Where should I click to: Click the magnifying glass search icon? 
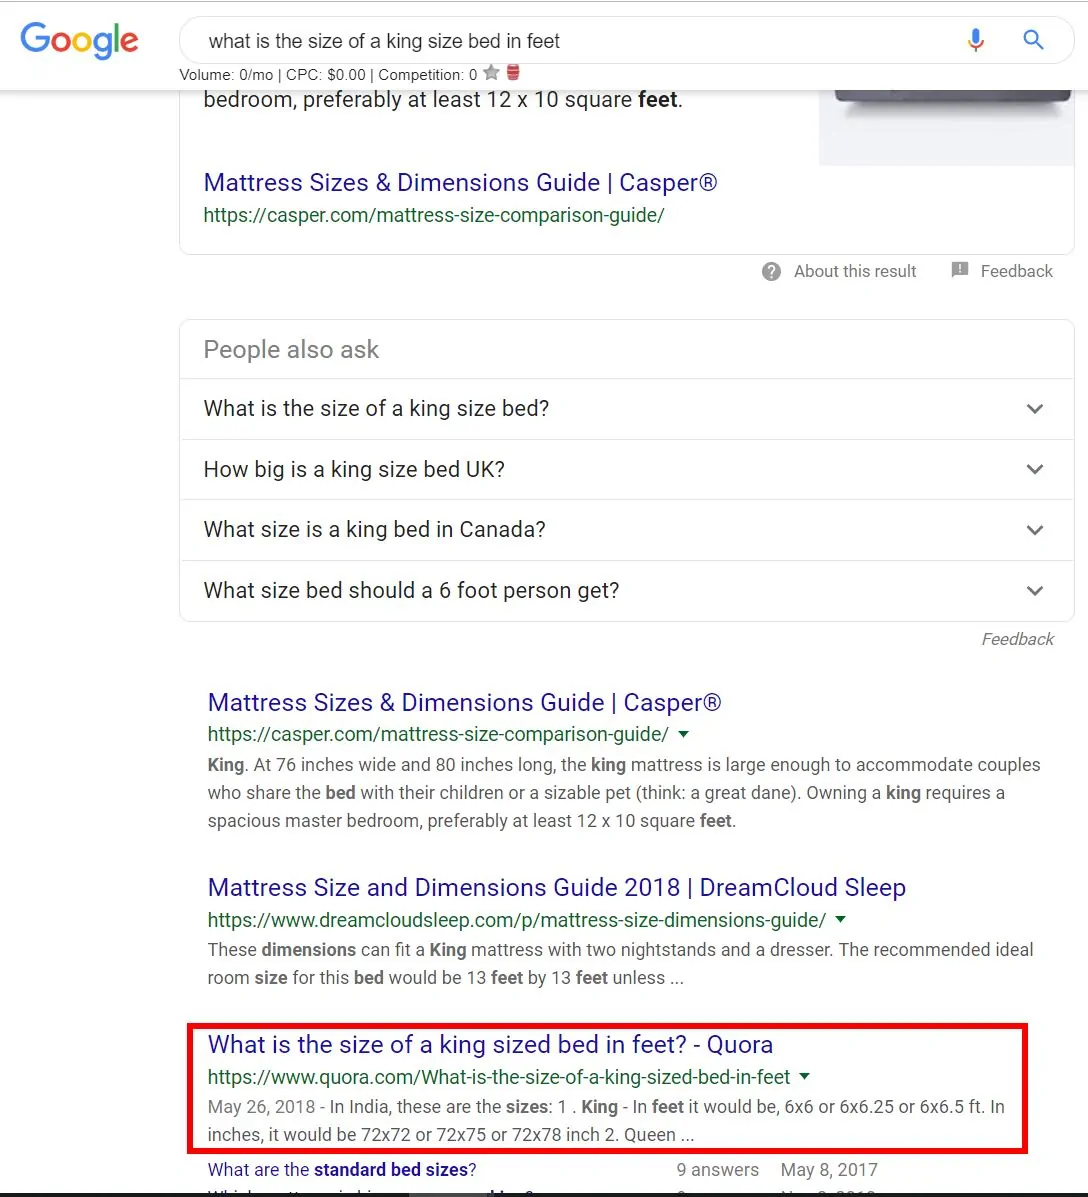point(1033,40)
